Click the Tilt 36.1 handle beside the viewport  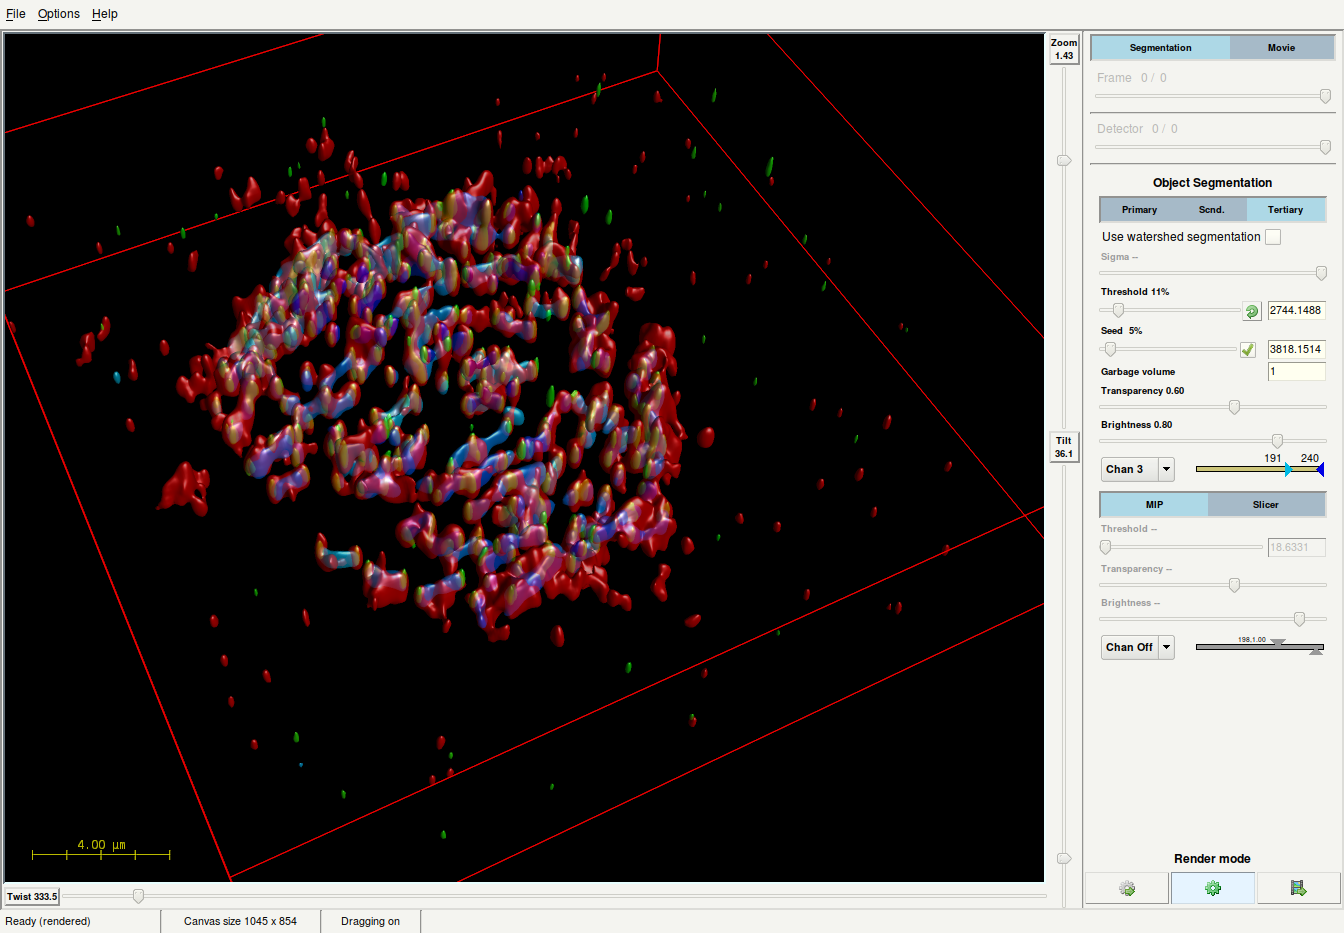pos(1063,447)
